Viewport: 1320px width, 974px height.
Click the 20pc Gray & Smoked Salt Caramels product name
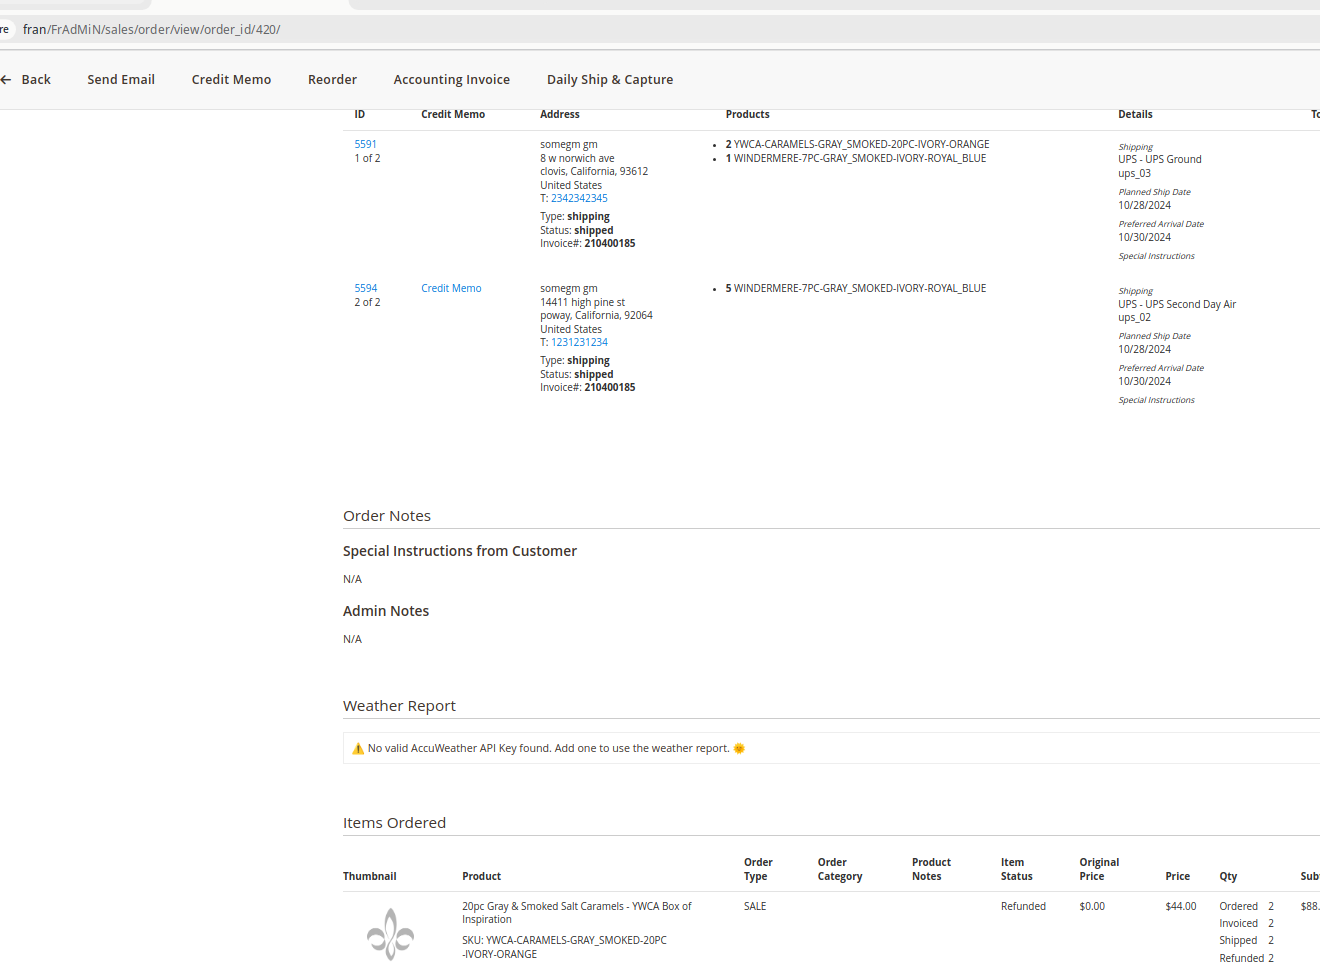pyautogui.click(x=576, y=913)
